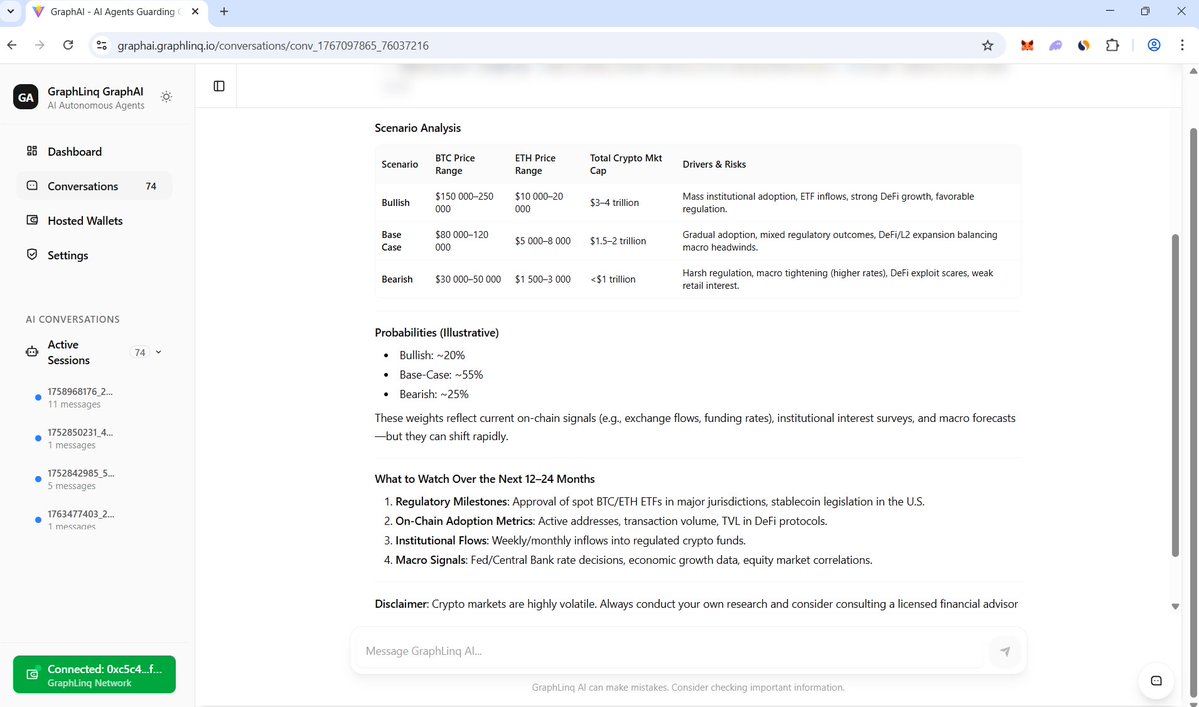Click the ETH Price Range column header

[x=535, y=164]
